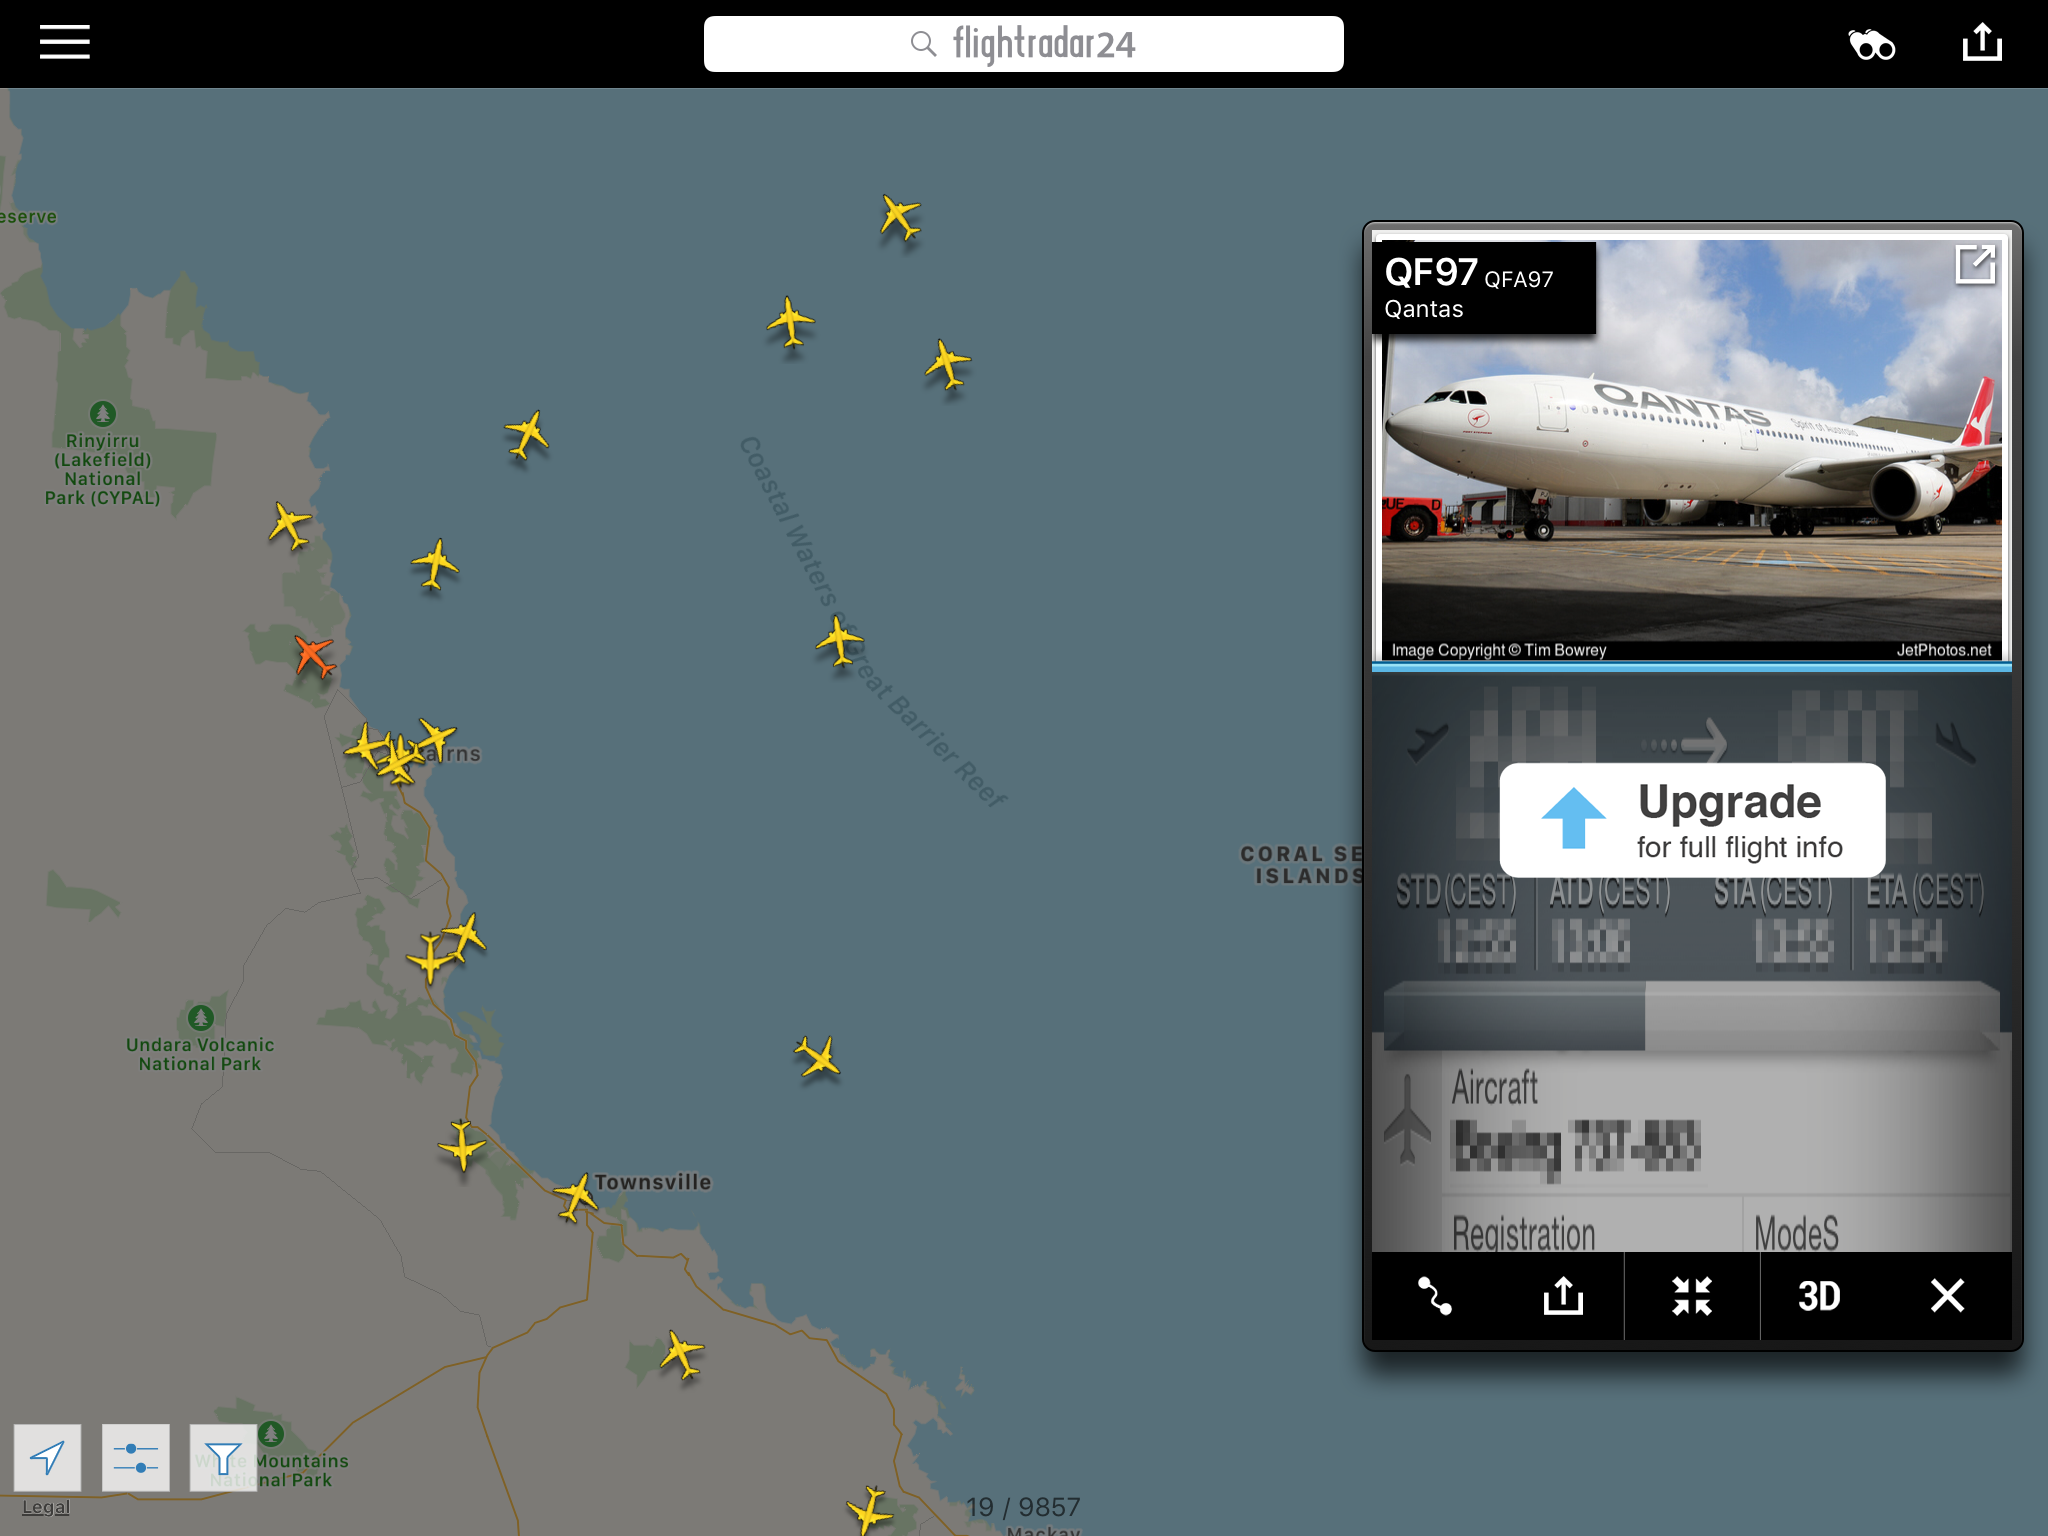
Task: Show the flight route icon in the panel
Action: (1435, 1296)
